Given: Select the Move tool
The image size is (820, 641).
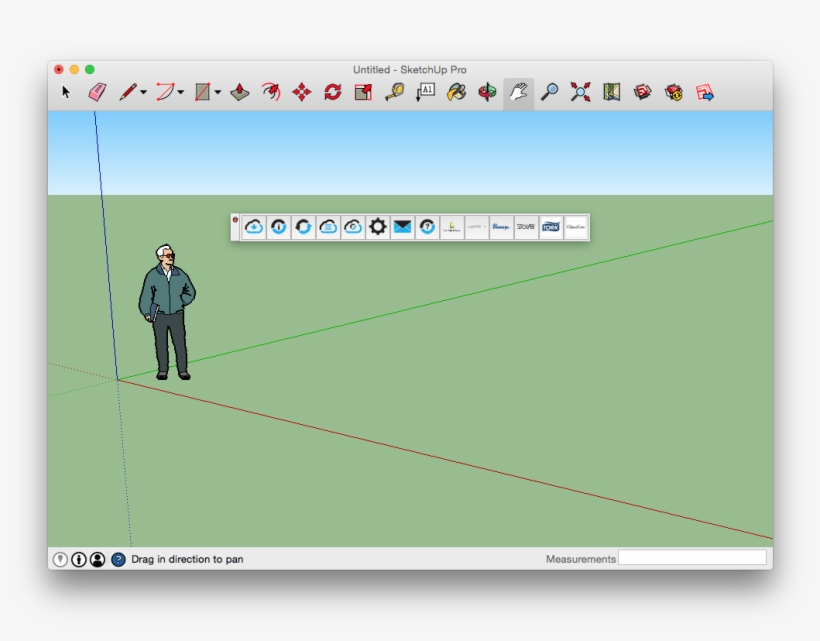Looking at the screenshot, I should [x=300, y=91].
